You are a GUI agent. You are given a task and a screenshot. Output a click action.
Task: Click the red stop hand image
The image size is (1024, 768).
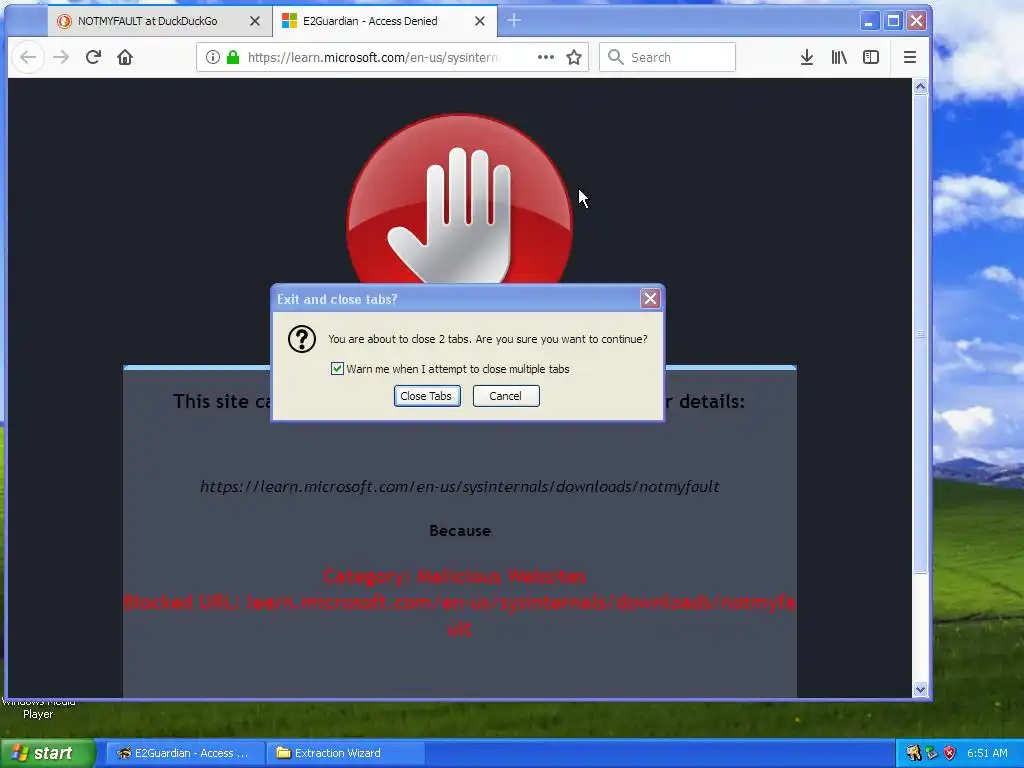click(459, 200)
